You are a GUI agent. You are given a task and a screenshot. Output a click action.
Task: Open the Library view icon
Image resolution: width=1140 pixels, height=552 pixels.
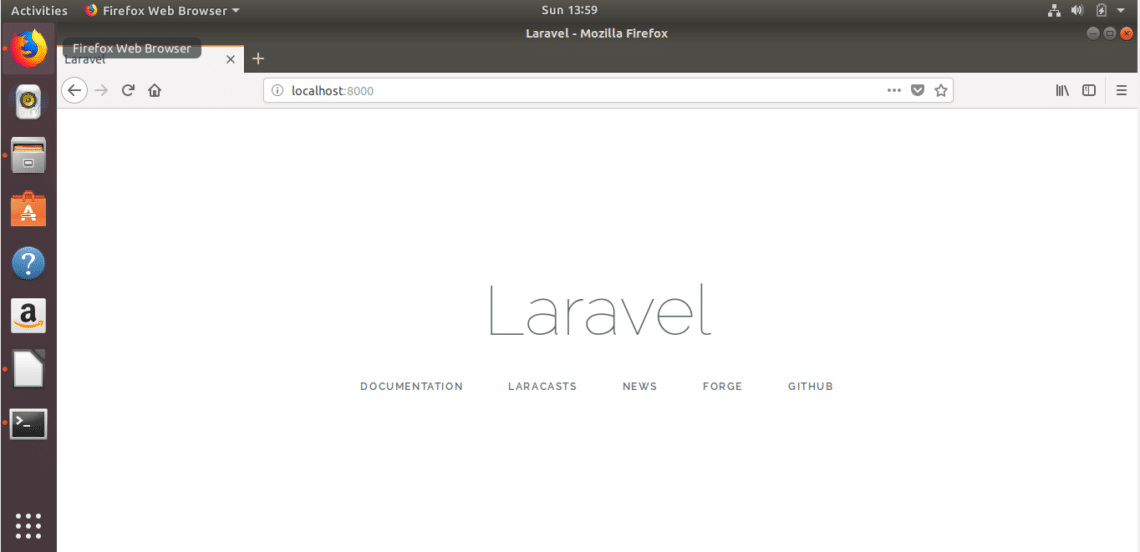(x=1062, y=90)
